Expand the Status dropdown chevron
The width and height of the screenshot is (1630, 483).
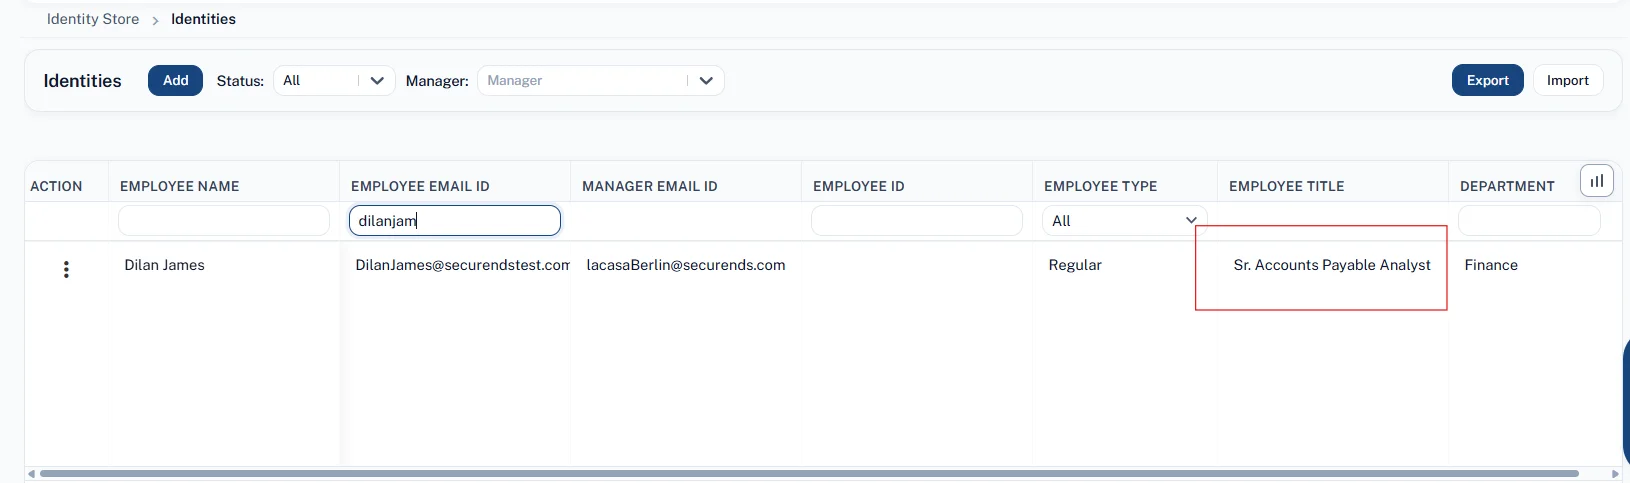pyautogui.click(x=377, y=81)
